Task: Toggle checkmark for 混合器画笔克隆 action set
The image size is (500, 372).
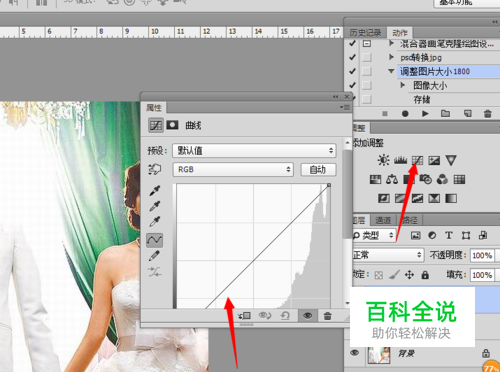Action: [x=352, y=44]
